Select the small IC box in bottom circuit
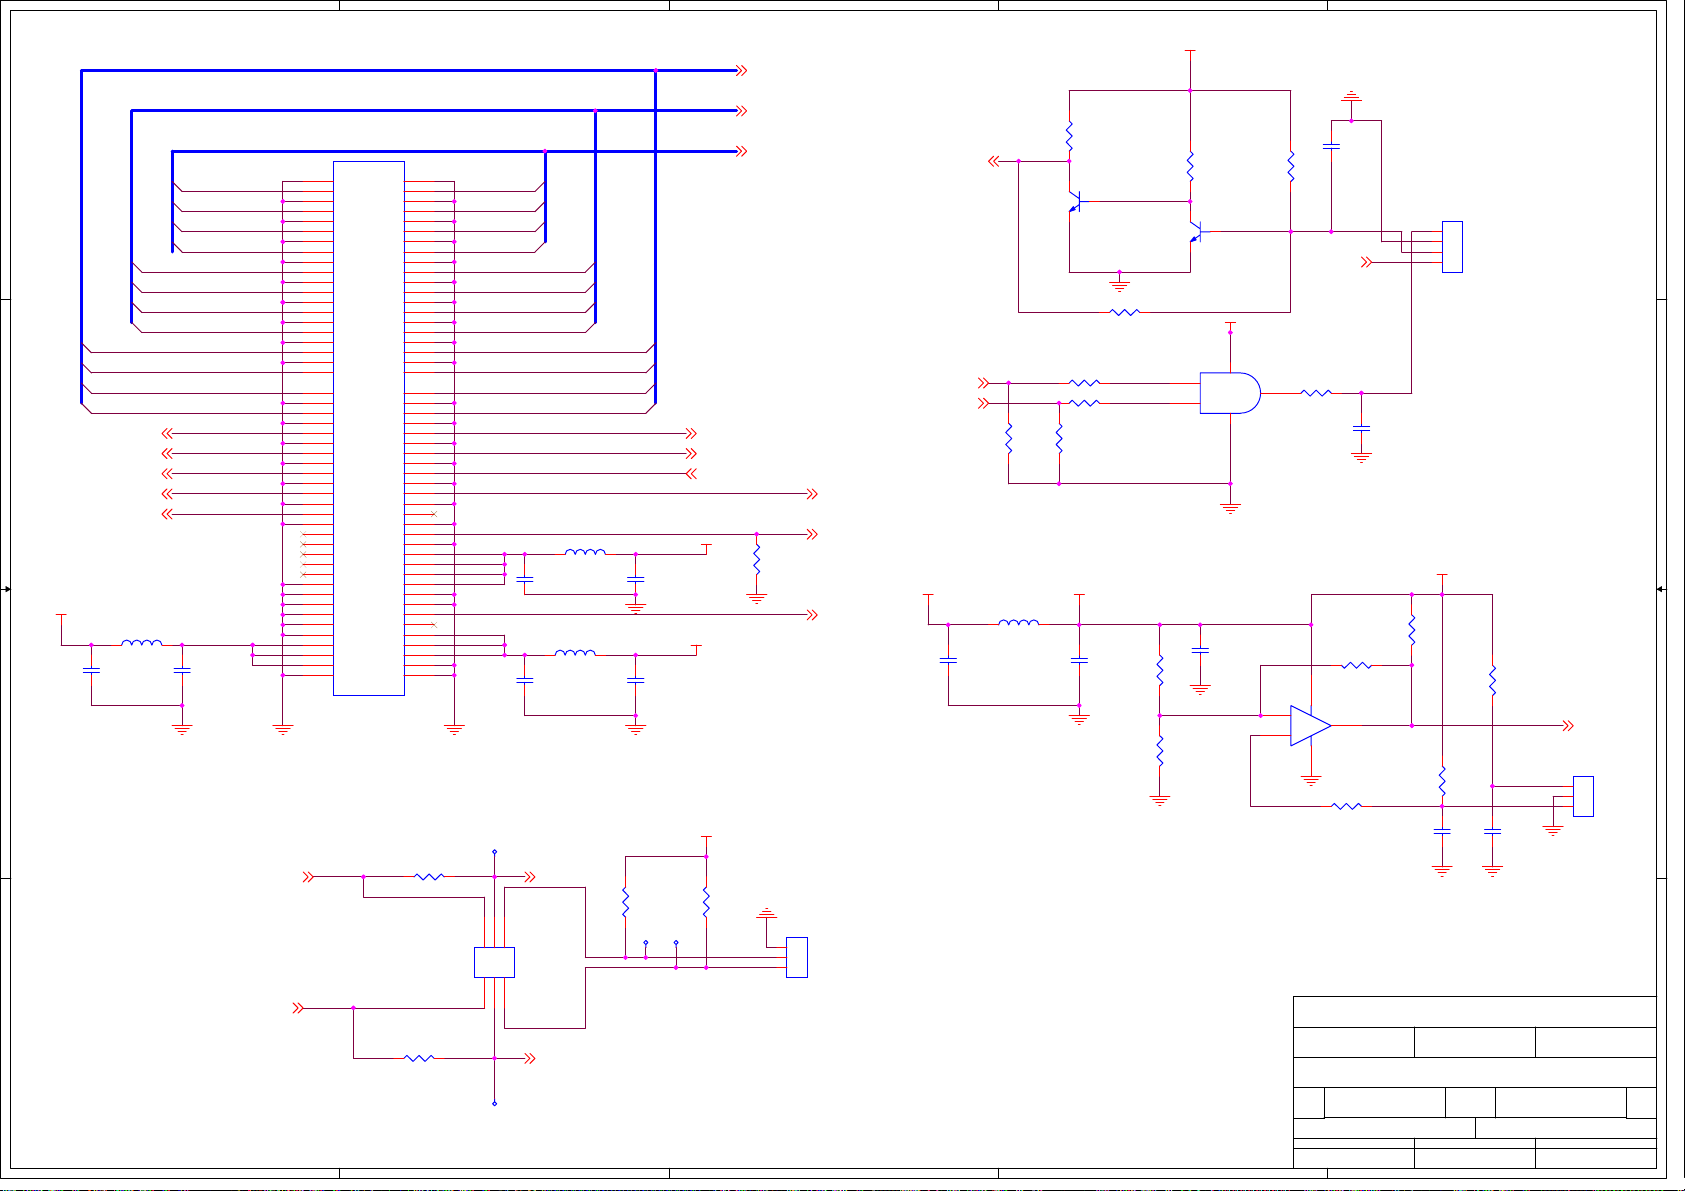Image resolution: width=1685 pixels, height=1191 pixels. pos(494,962)
